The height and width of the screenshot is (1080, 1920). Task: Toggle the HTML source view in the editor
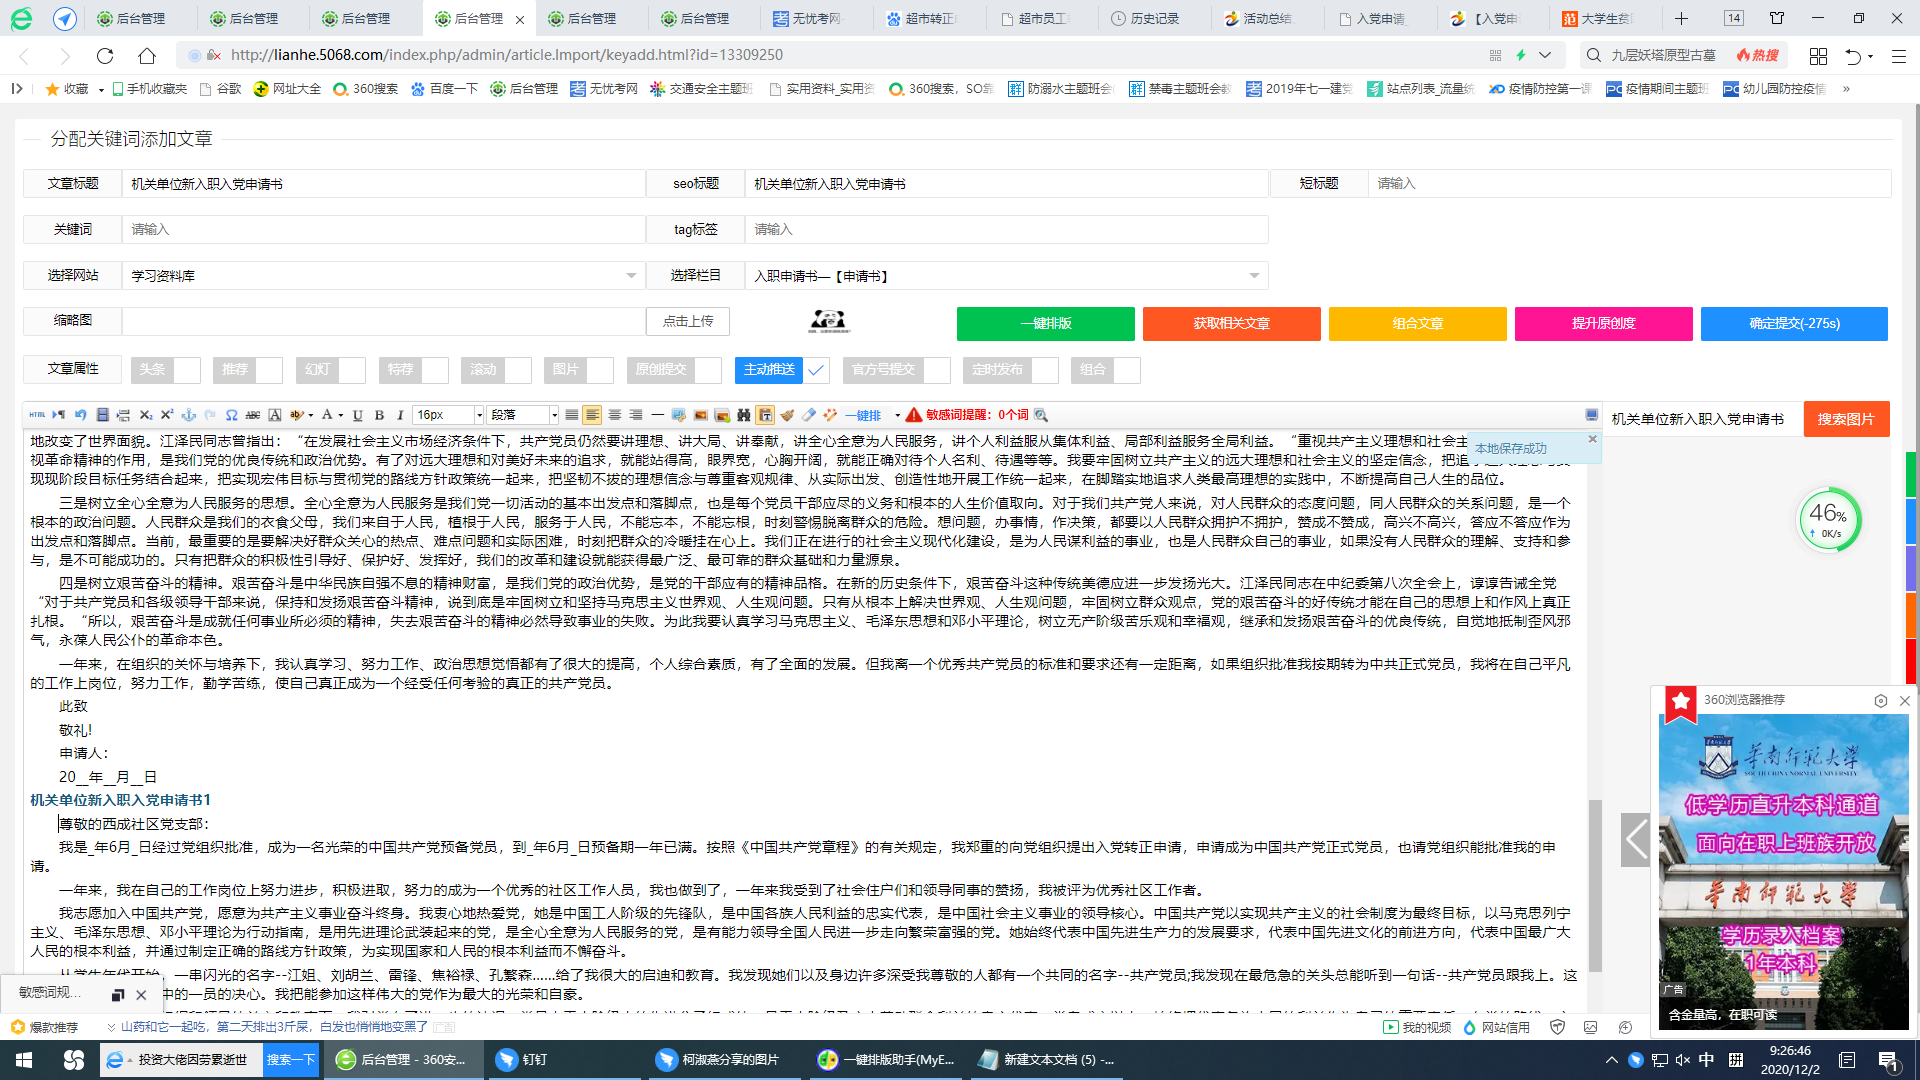36,414
